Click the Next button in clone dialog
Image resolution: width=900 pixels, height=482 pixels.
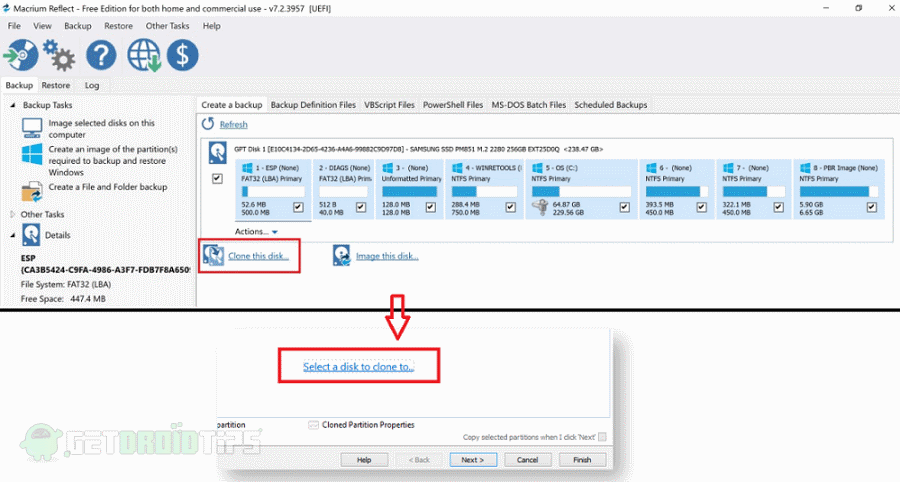coord(473,460)
